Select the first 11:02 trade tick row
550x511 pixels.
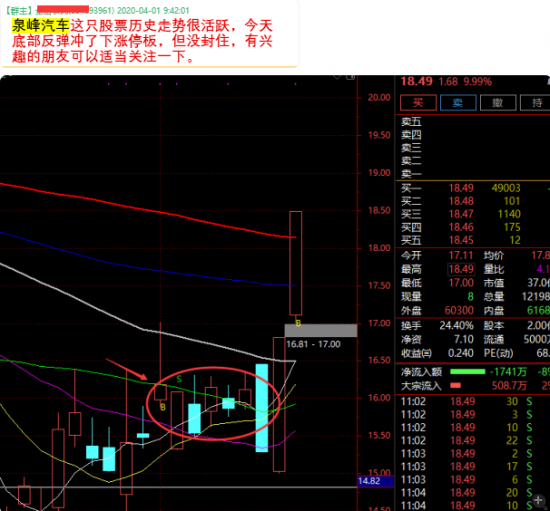[x=472, y=401]
